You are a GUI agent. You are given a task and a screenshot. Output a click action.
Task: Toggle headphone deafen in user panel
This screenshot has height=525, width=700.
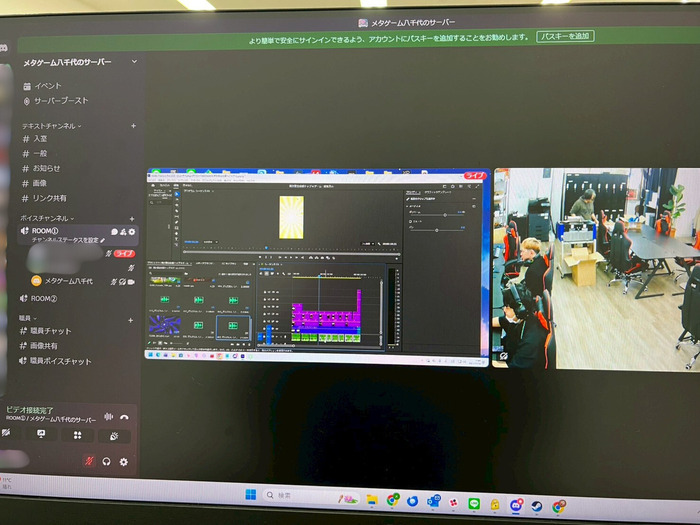coord(106,461)
